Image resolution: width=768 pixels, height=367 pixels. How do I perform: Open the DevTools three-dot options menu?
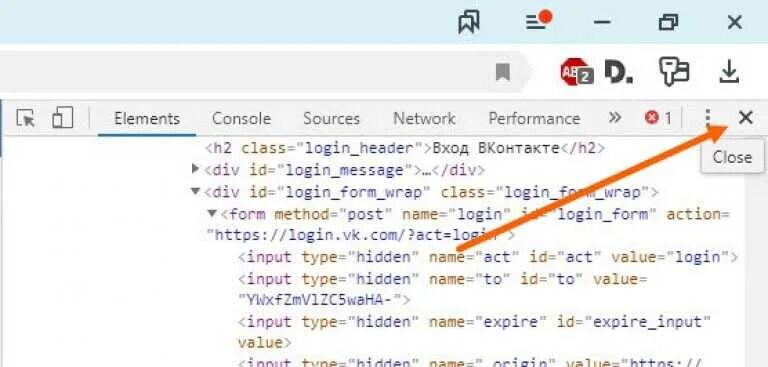707,118
